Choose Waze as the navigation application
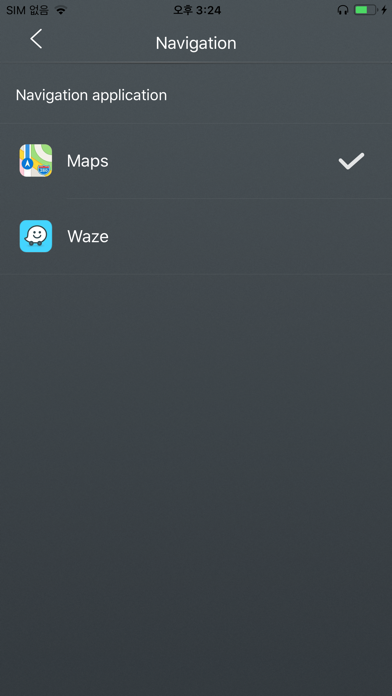This screenshot has width=392, height=696. point(196,236)
